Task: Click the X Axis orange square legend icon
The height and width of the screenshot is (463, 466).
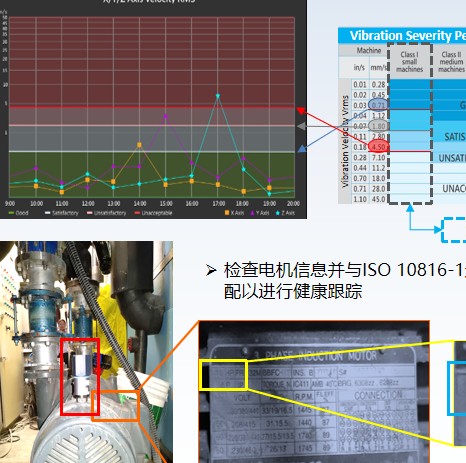Action: pos(227,213)
